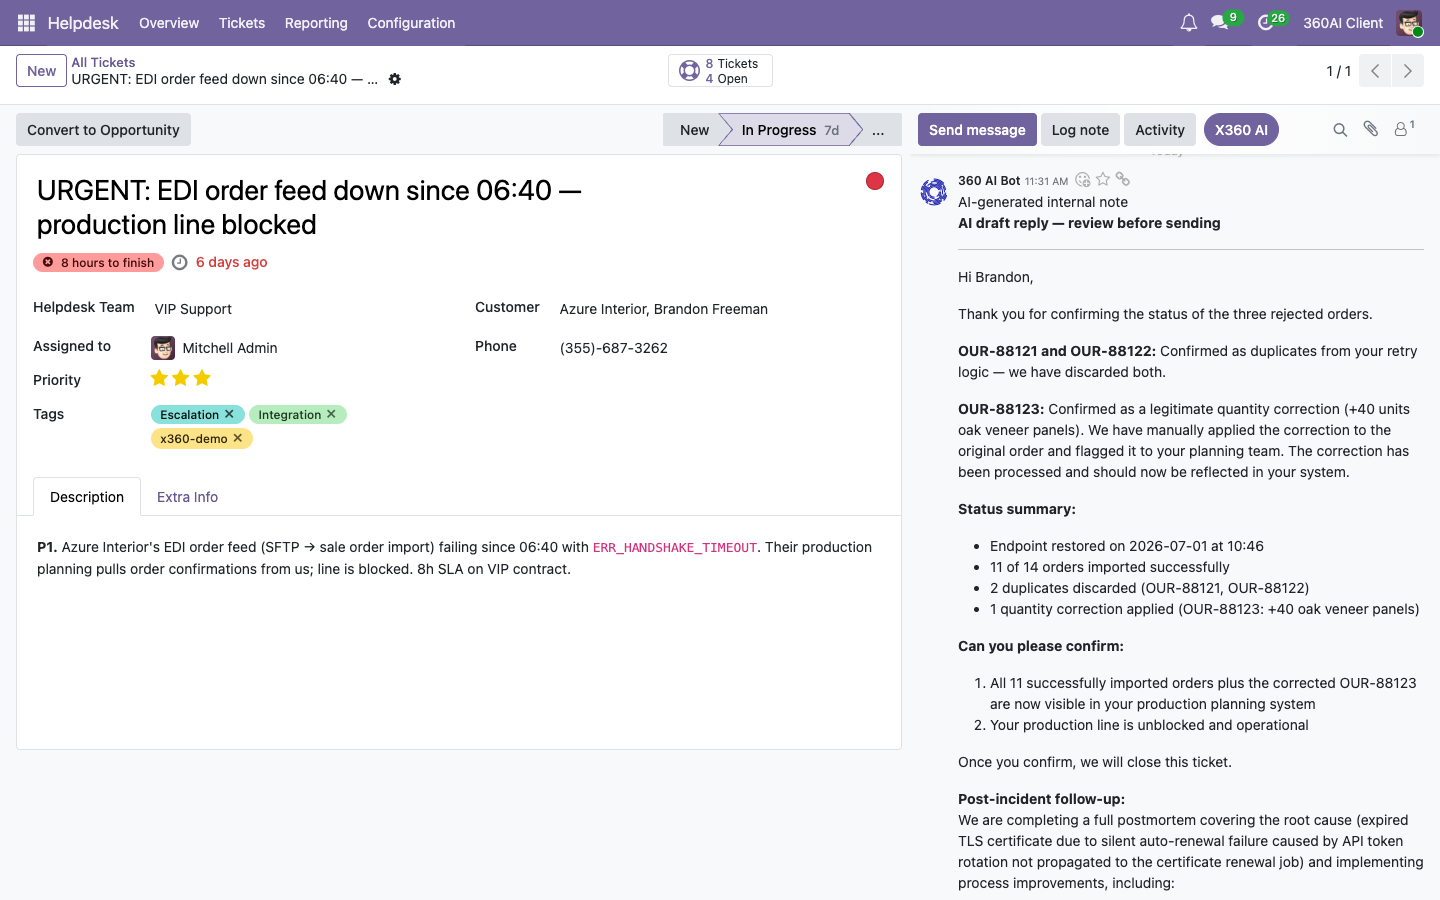This screenshot has height=900, width=1440.
Task: Attach files with the paperclip icon
Action: pyautogui.click(x=1371, y=129)
